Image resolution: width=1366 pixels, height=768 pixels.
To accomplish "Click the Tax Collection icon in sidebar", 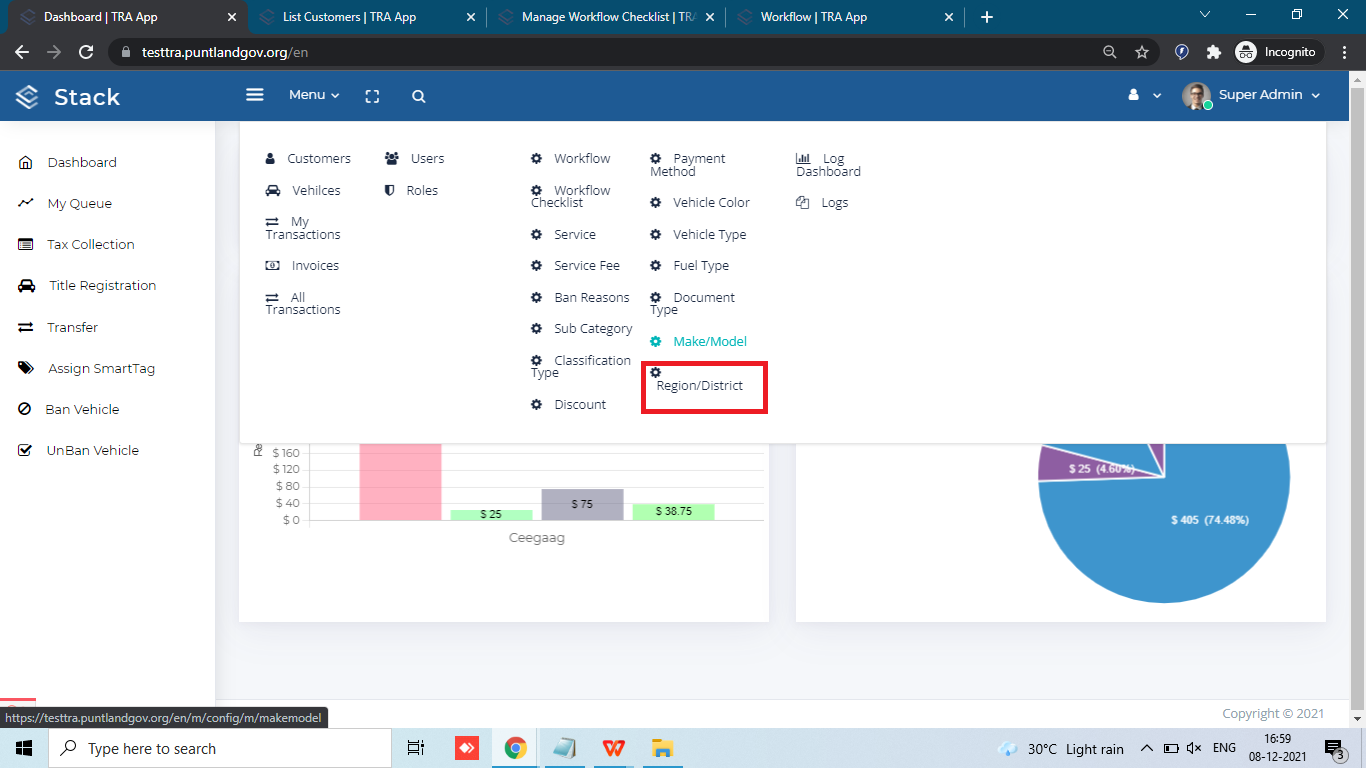I will pos(26,244).
